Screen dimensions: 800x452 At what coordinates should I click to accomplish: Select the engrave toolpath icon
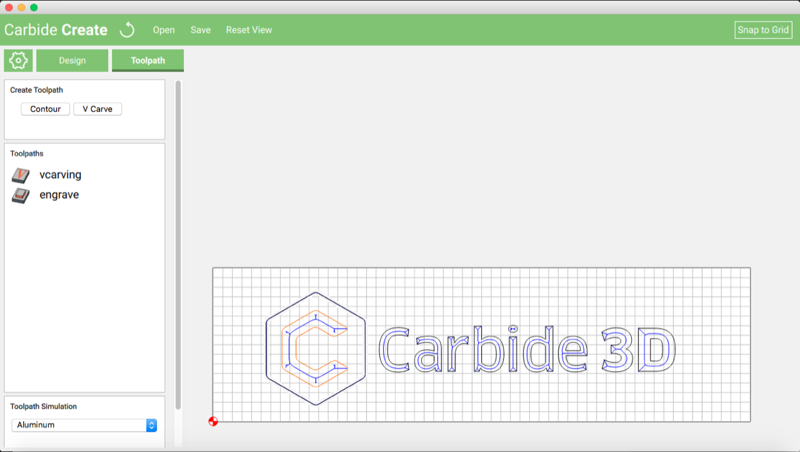tap(21, 195)
